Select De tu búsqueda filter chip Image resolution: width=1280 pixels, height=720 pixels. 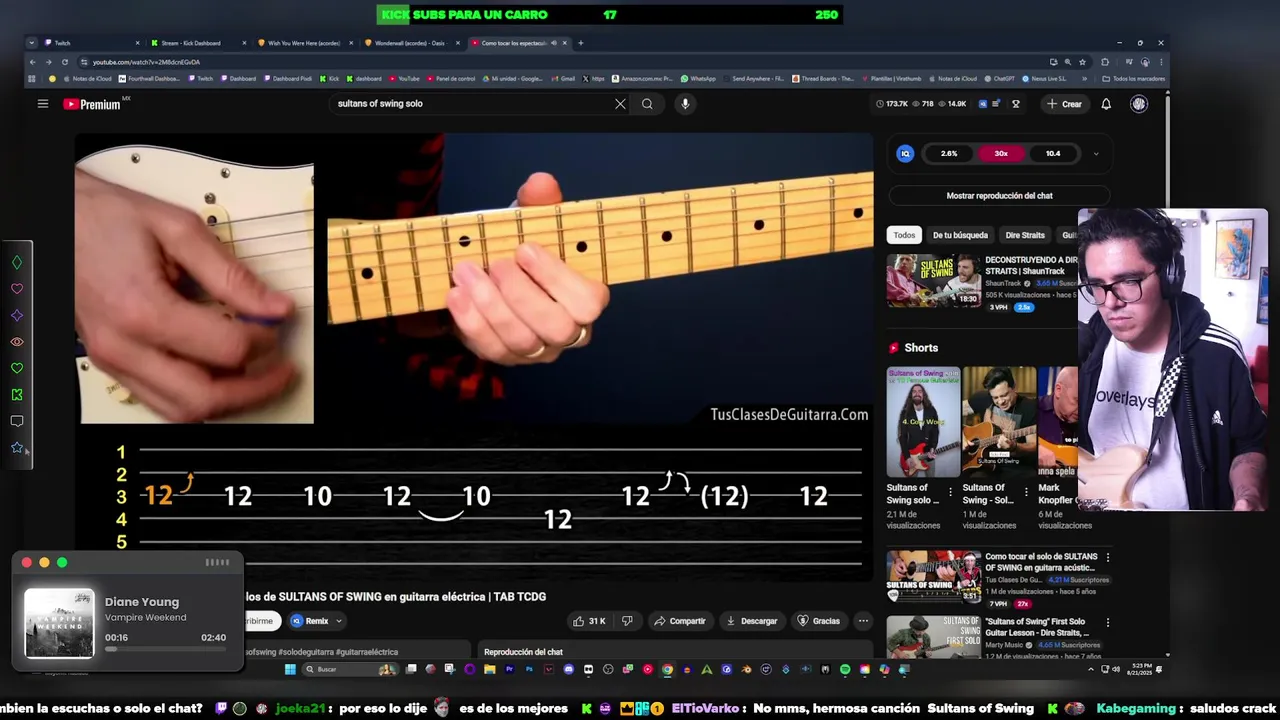pos(960,235)
